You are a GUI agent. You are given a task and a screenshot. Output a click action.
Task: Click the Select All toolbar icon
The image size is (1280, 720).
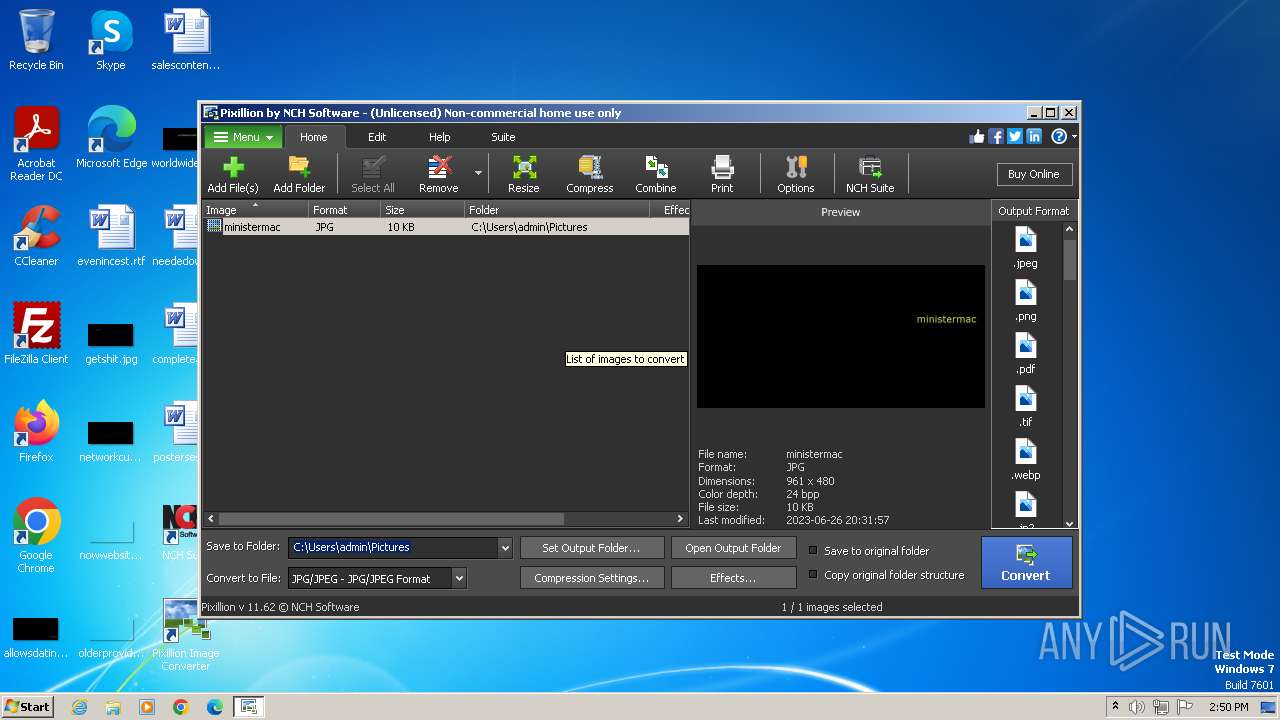pos(373,174)
